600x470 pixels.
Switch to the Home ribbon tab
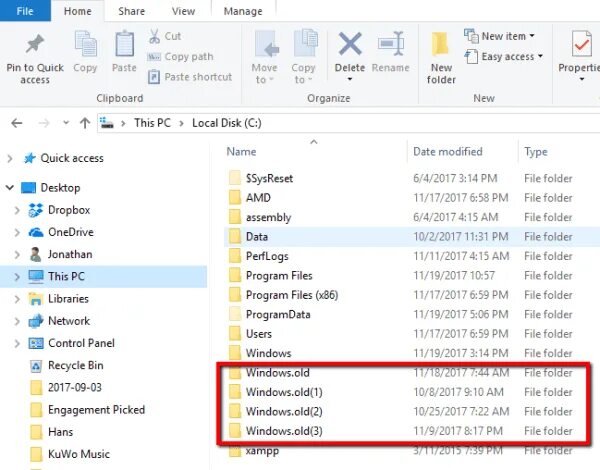point(78,11)
